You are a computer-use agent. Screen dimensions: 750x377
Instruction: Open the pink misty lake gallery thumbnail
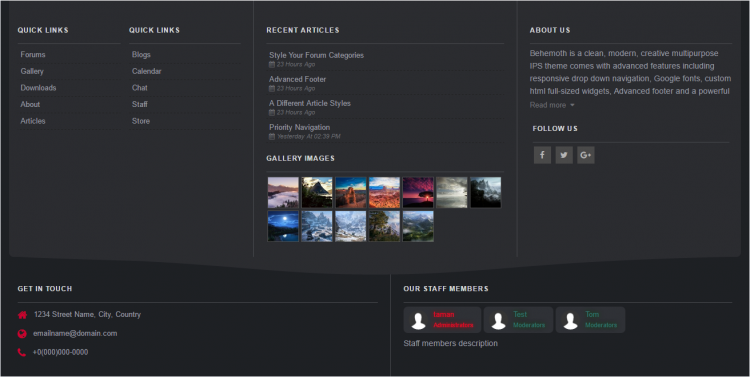[x=283, y=192]
